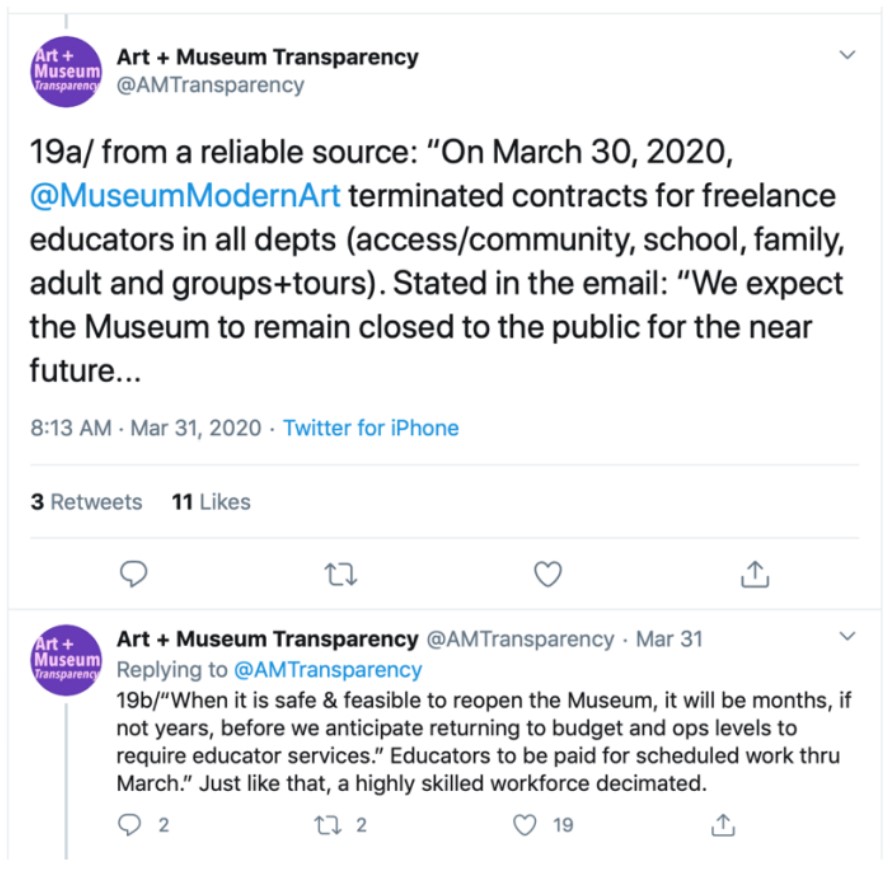894x878 pixels.
Task: Click the Twitter for iPhone link
Action: tap(371, 428)
